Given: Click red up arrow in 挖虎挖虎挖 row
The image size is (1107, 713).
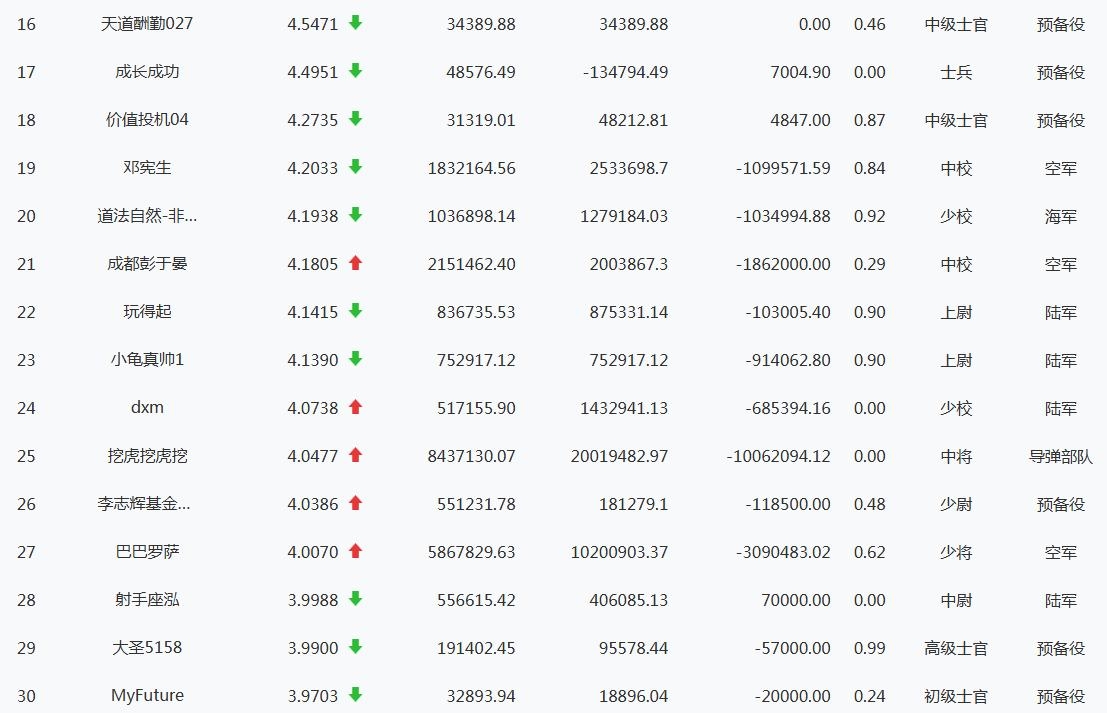Looking at the screenshot, I should click(x=355, y=455).
